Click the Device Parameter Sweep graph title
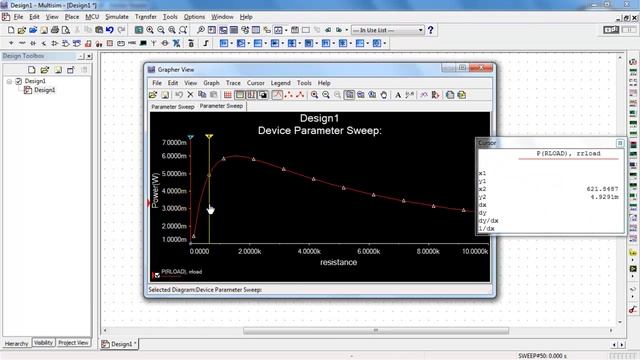This screenshot has width=640, height=360. click(320, 131)
